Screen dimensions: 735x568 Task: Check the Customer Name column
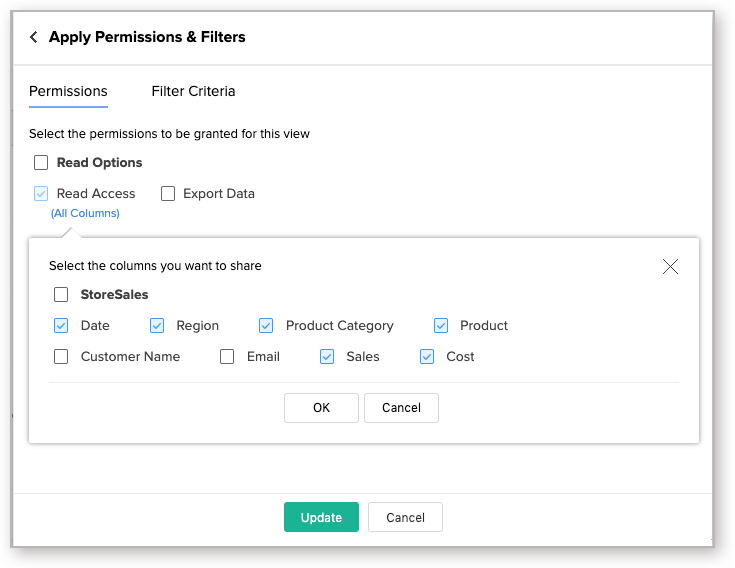[x=61, y=357]
